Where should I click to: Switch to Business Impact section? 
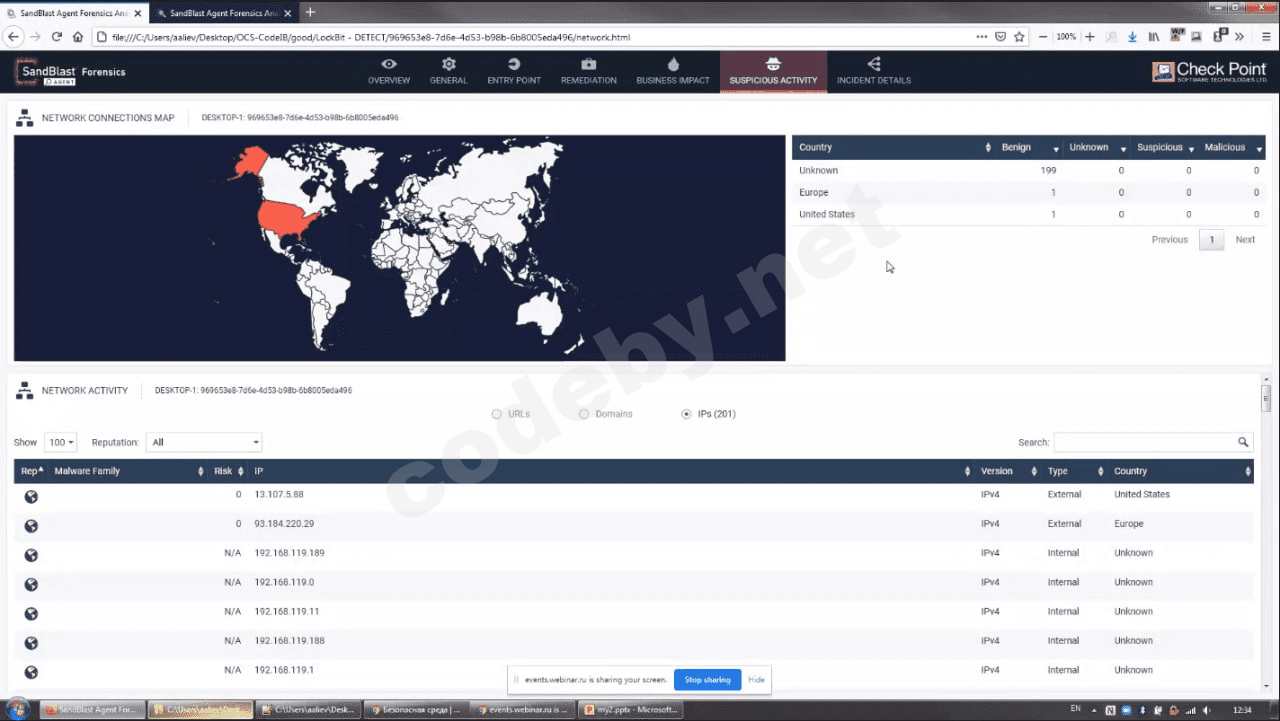[673, 71]
